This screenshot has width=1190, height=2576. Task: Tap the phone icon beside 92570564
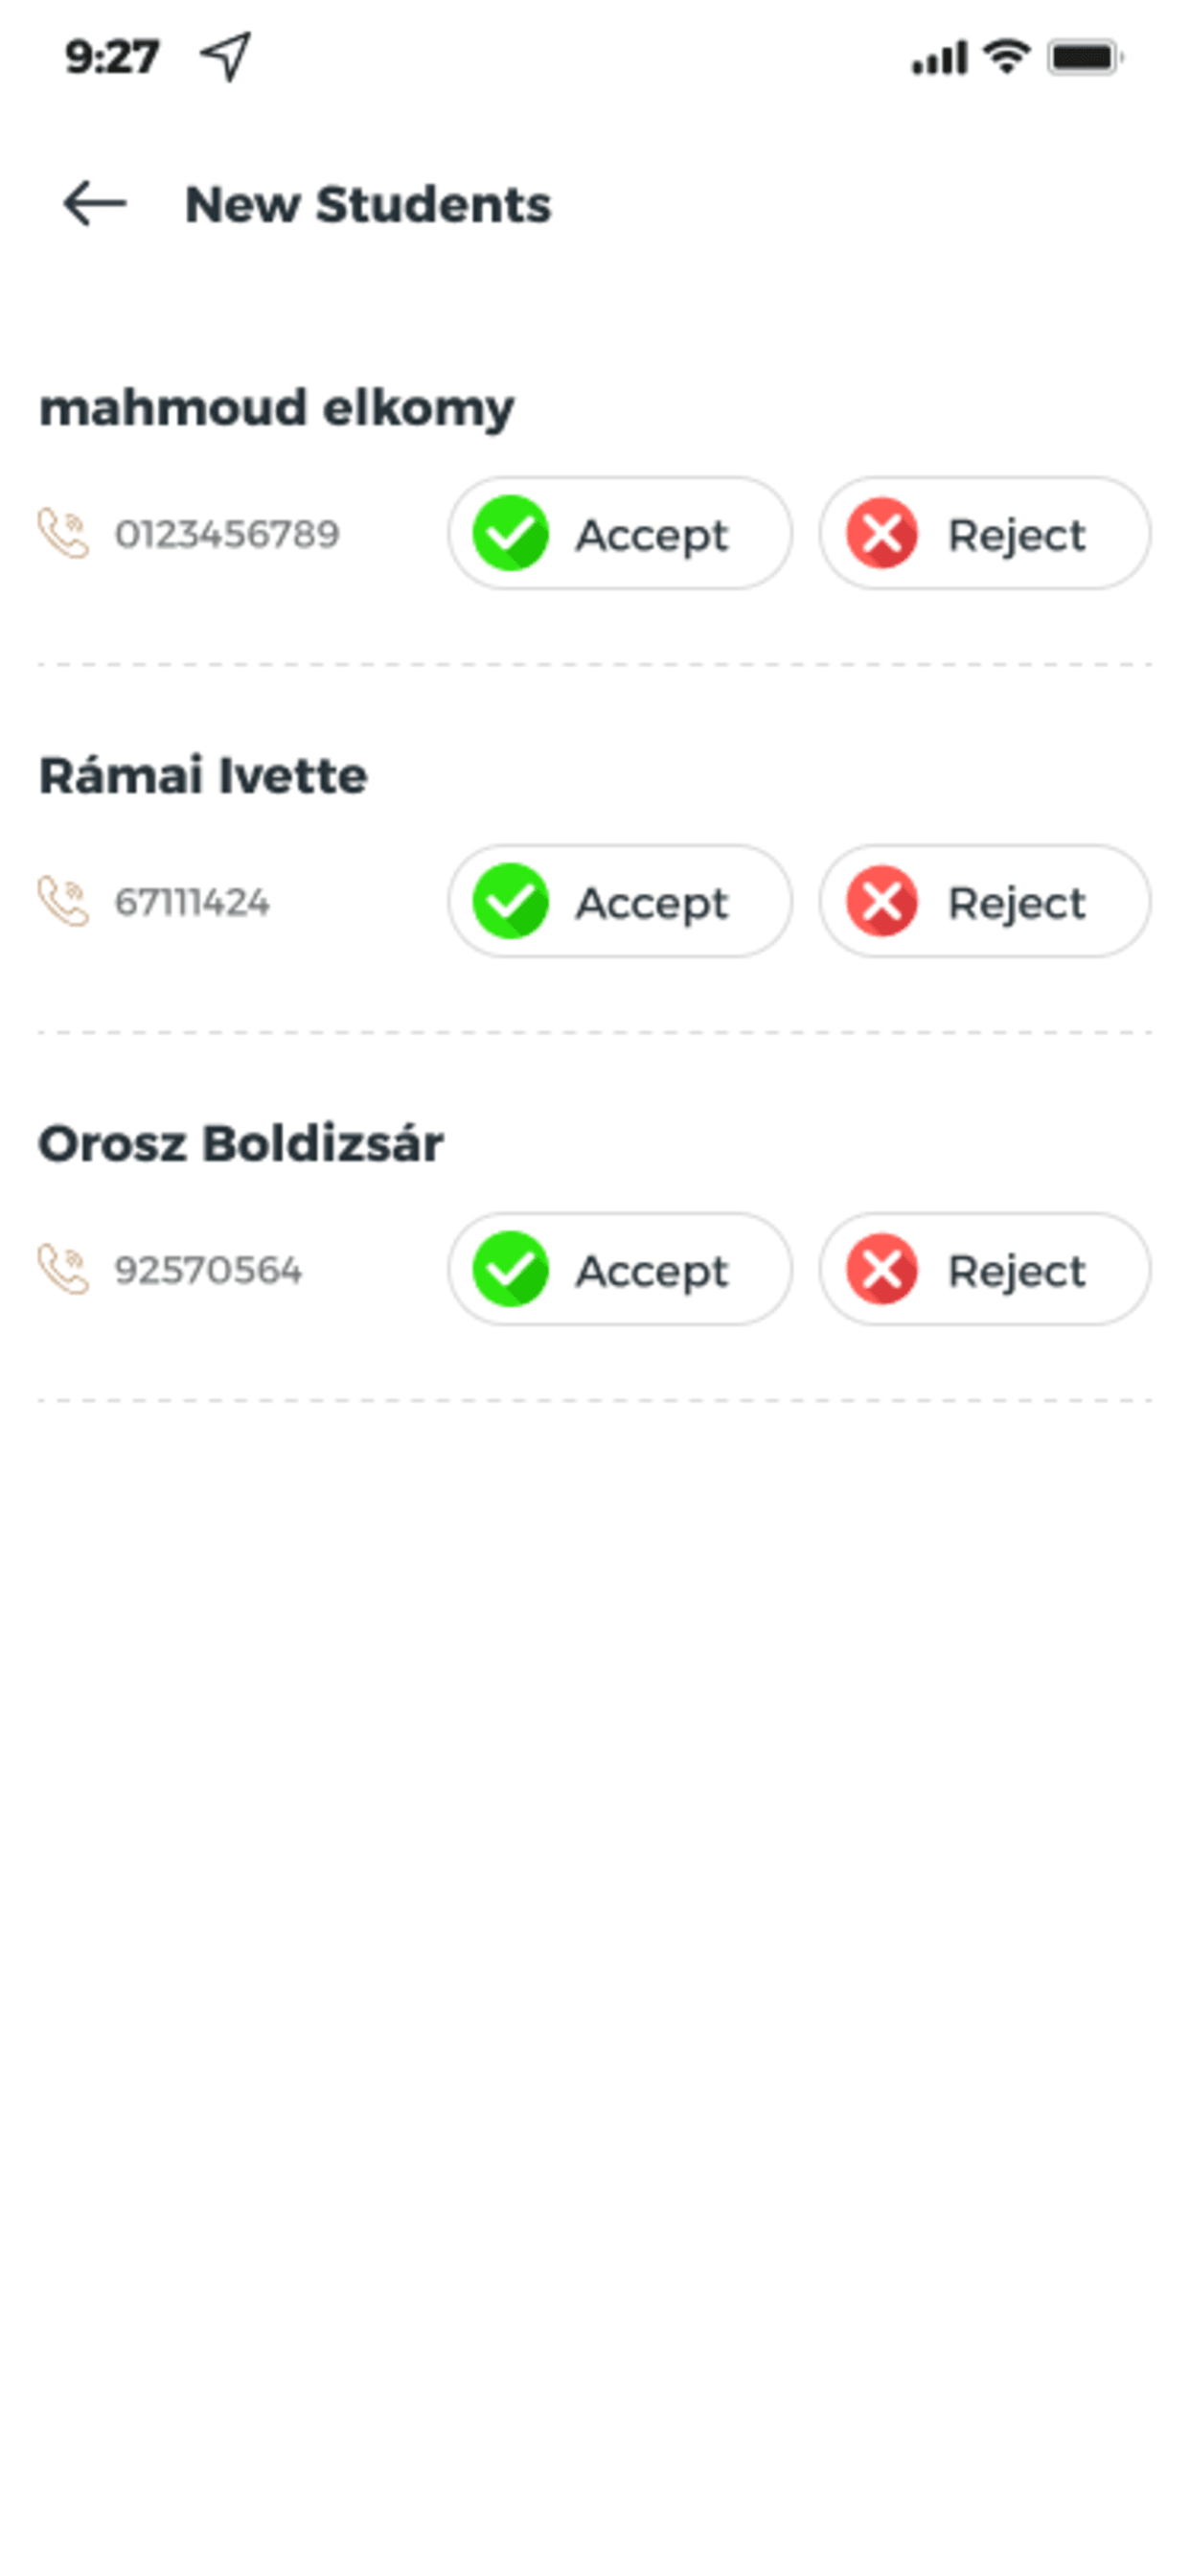[x=63, y=1269]
